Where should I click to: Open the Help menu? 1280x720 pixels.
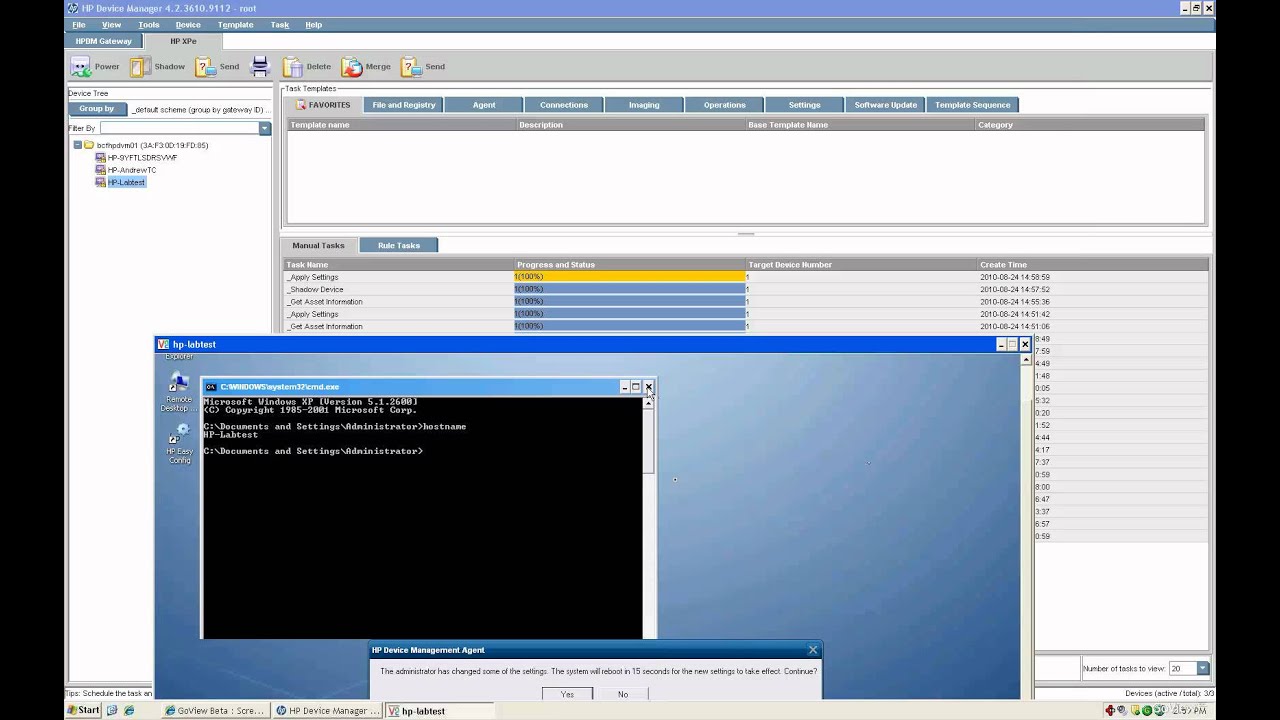click(x=314, y=25)
